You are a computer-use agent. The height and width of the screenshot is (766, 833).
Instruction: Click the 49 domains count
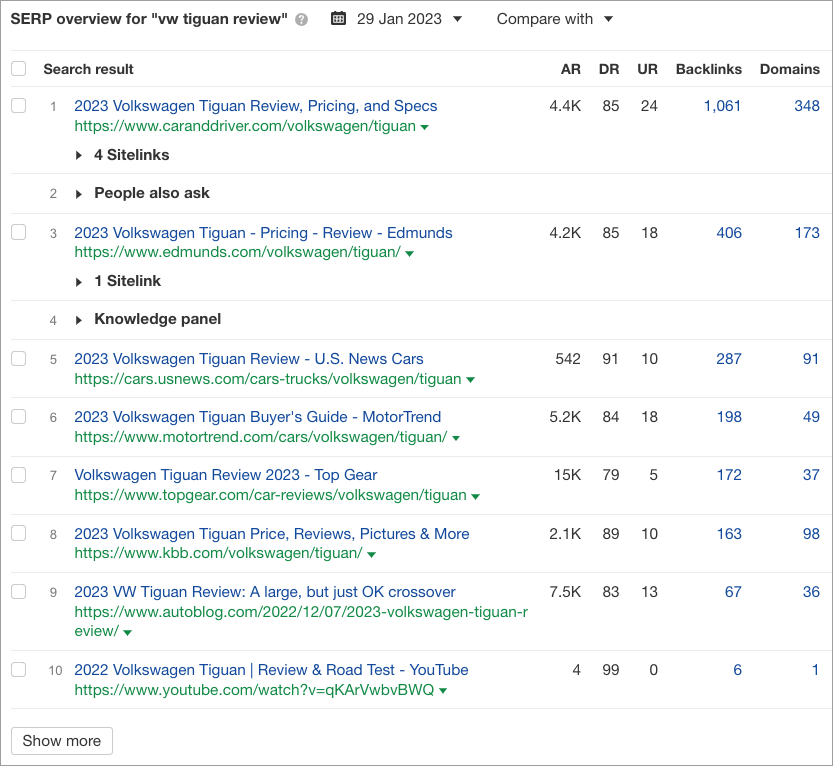[x=811, y=417]
